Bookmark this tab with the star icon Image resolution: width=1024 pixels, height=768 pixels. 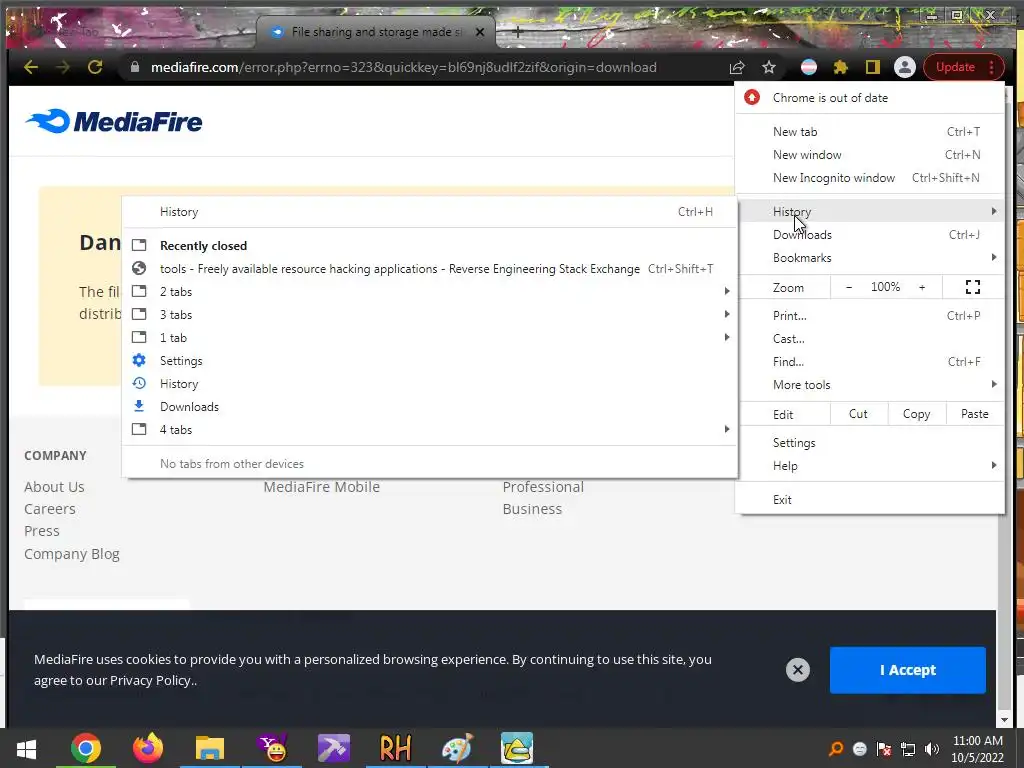[x=769, y=67]
